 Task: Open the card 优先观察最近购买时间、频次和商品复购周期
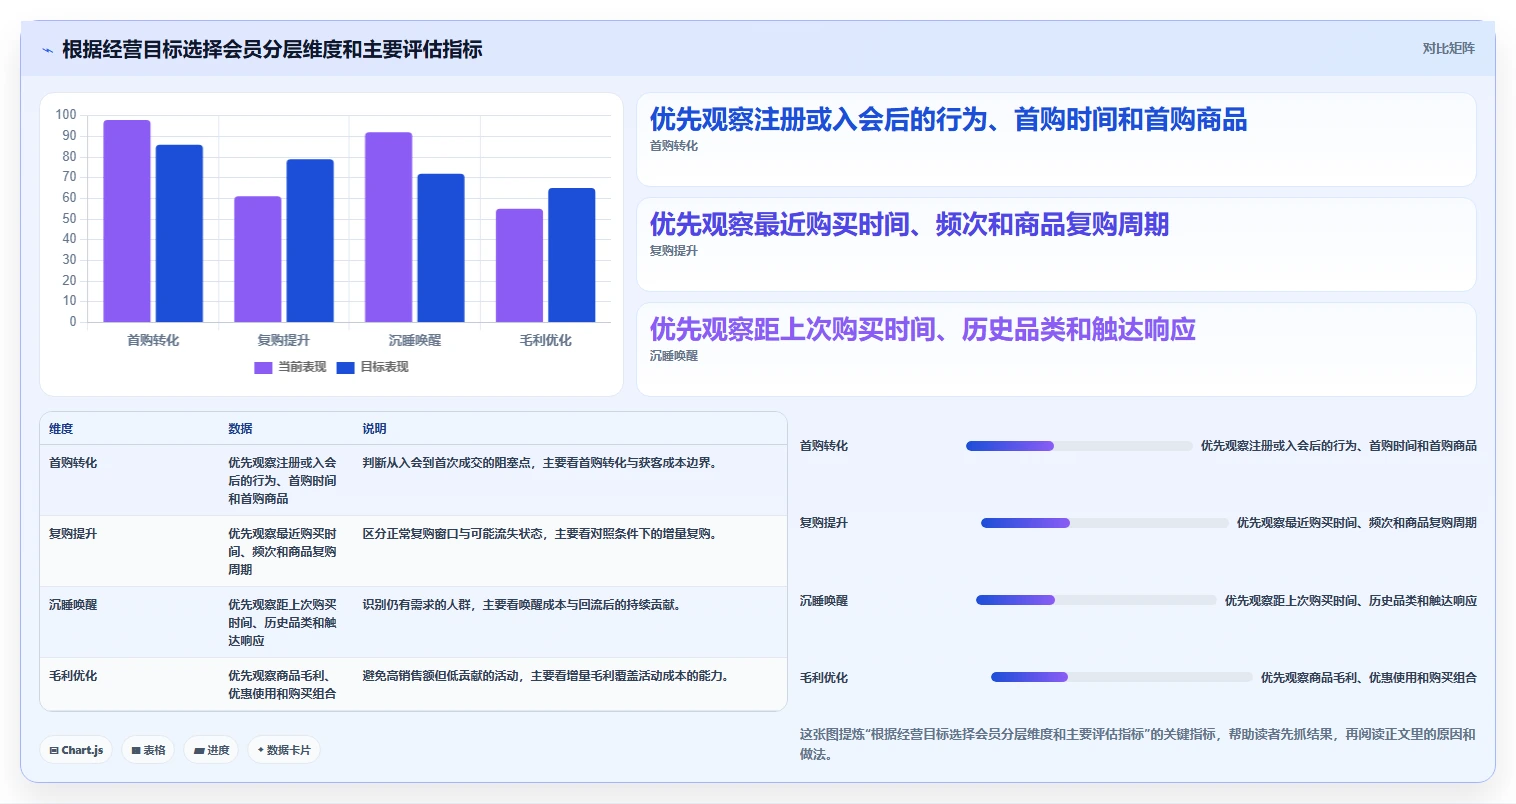(x=1056, y=245)
